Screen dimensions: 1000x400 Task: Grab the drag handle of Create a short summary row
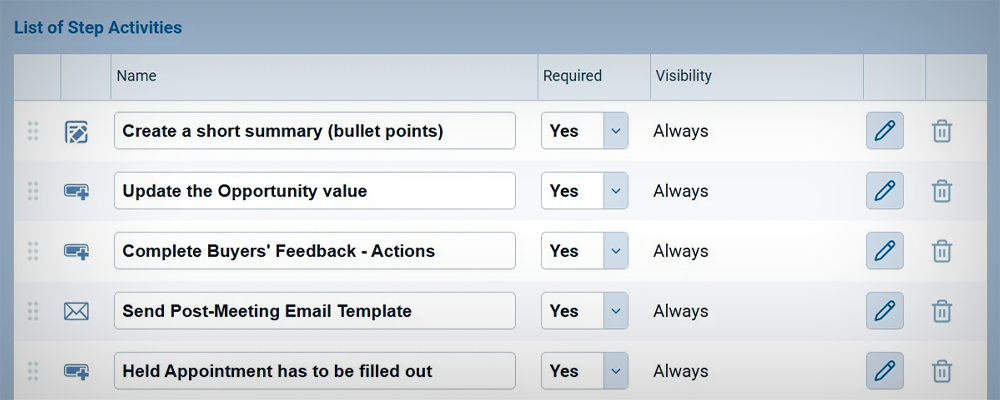[33, 131]
